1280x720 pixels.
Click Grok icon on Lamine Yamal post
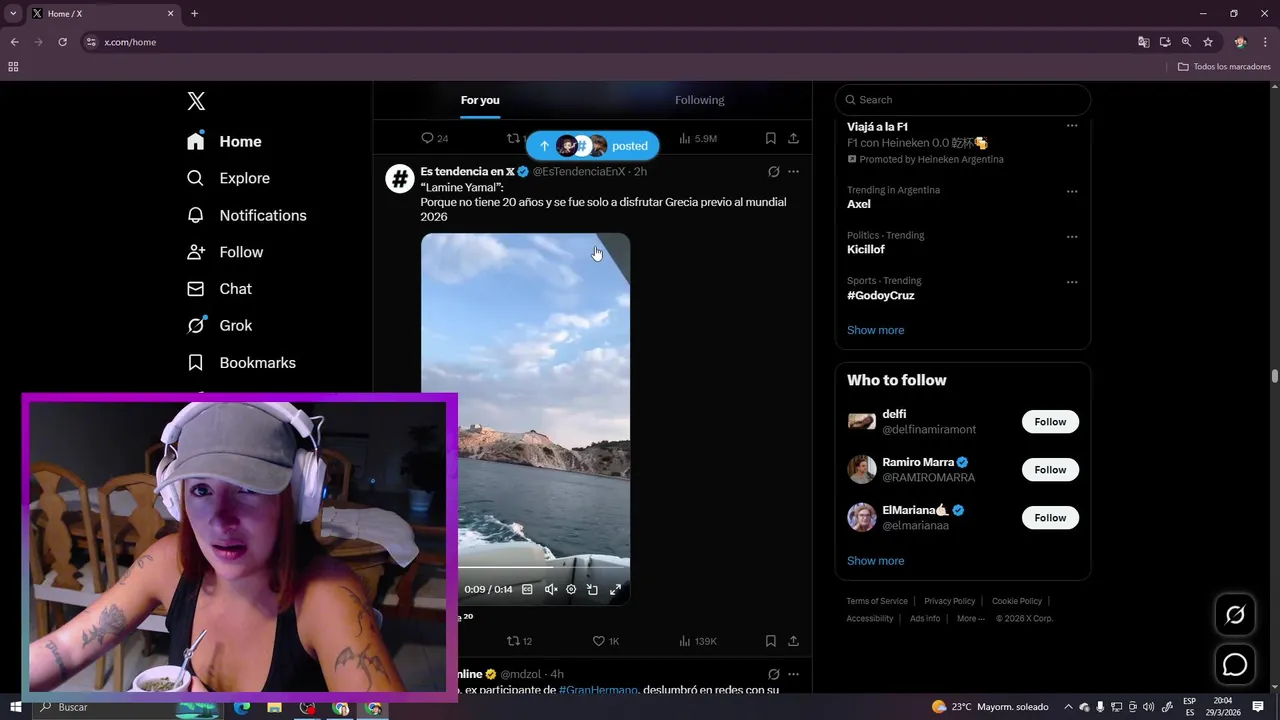click(x=773, y=172)
